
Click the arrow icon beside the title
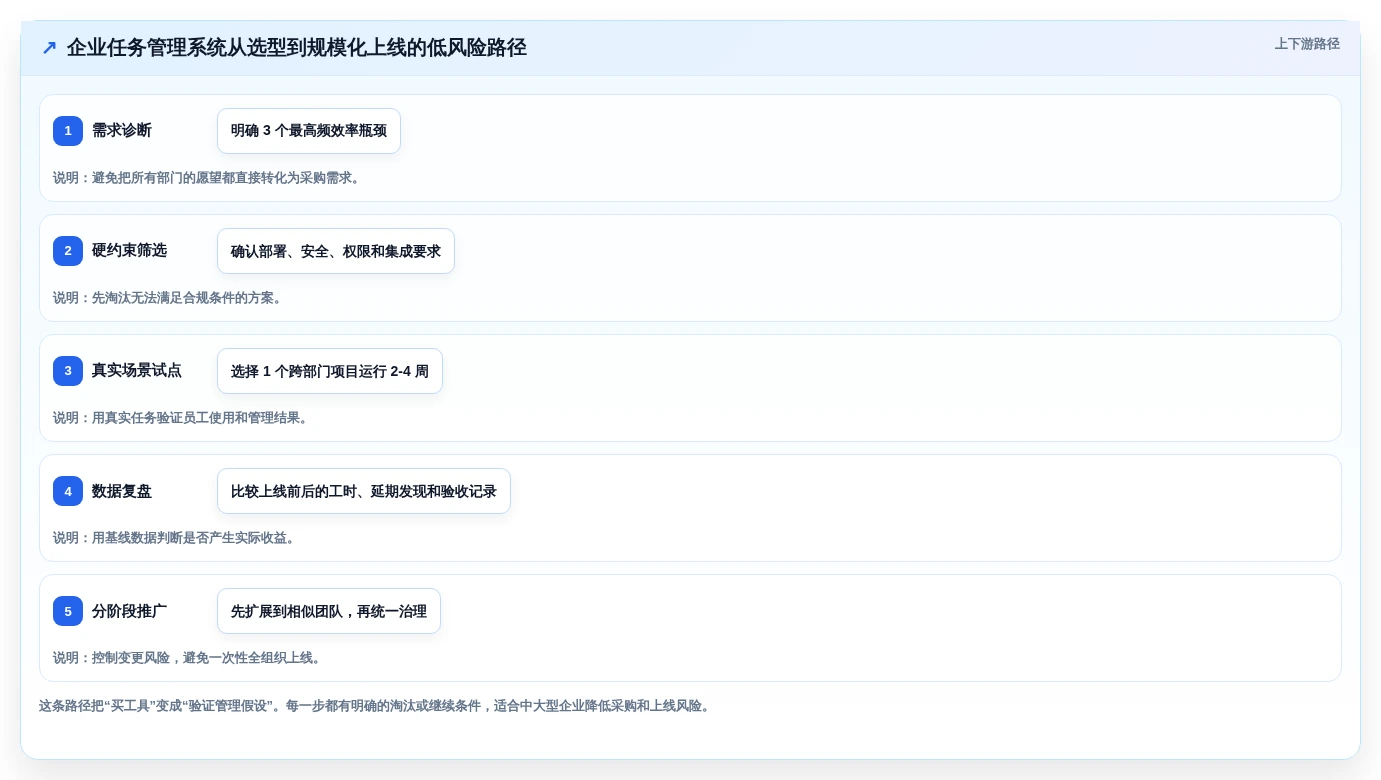(x=49, y=48)
